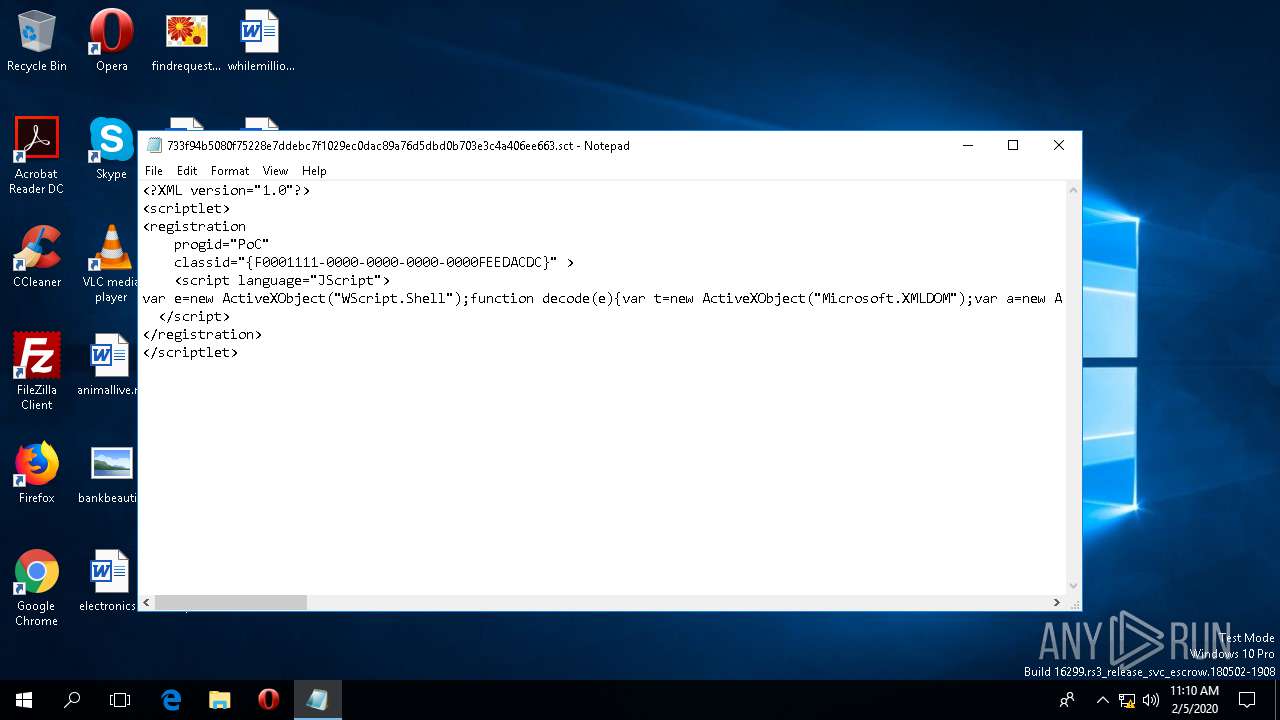Open Task View on the taskbar

click(x=120, y=700)
